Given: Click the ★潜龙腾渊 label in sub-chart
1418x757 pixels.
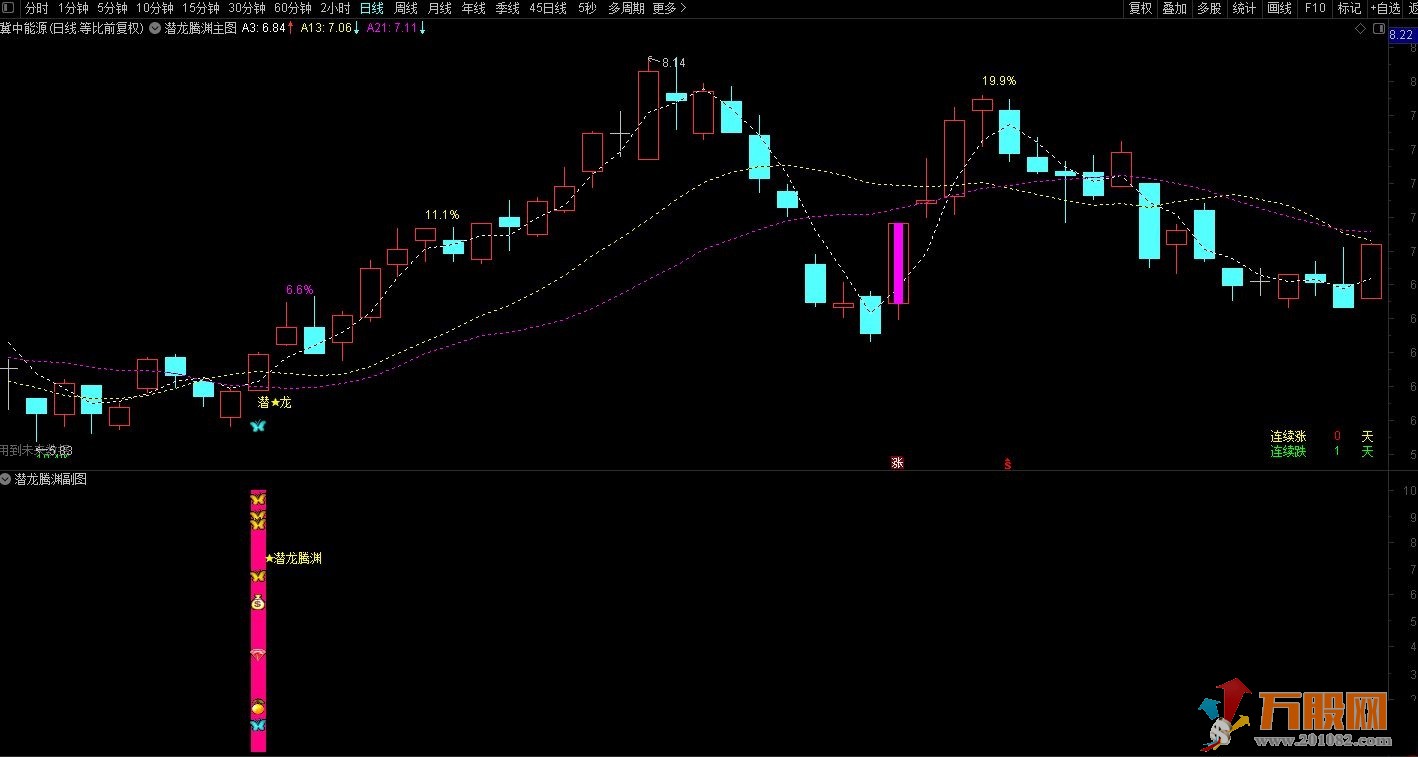Looking at the screenshot, I should 293,558.
